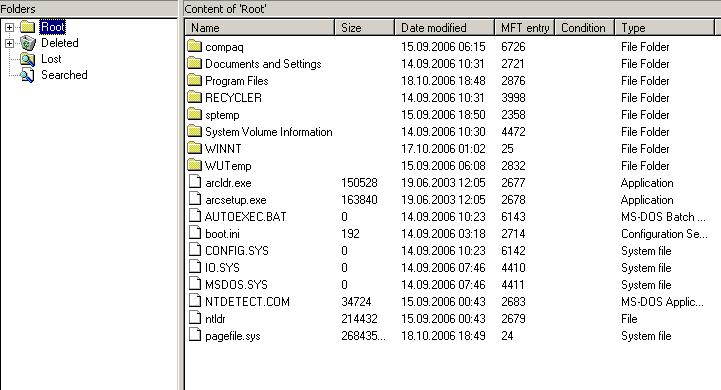Select the Searched item in tree
This screenshot has height=390, width=721.
pos(64,75)
